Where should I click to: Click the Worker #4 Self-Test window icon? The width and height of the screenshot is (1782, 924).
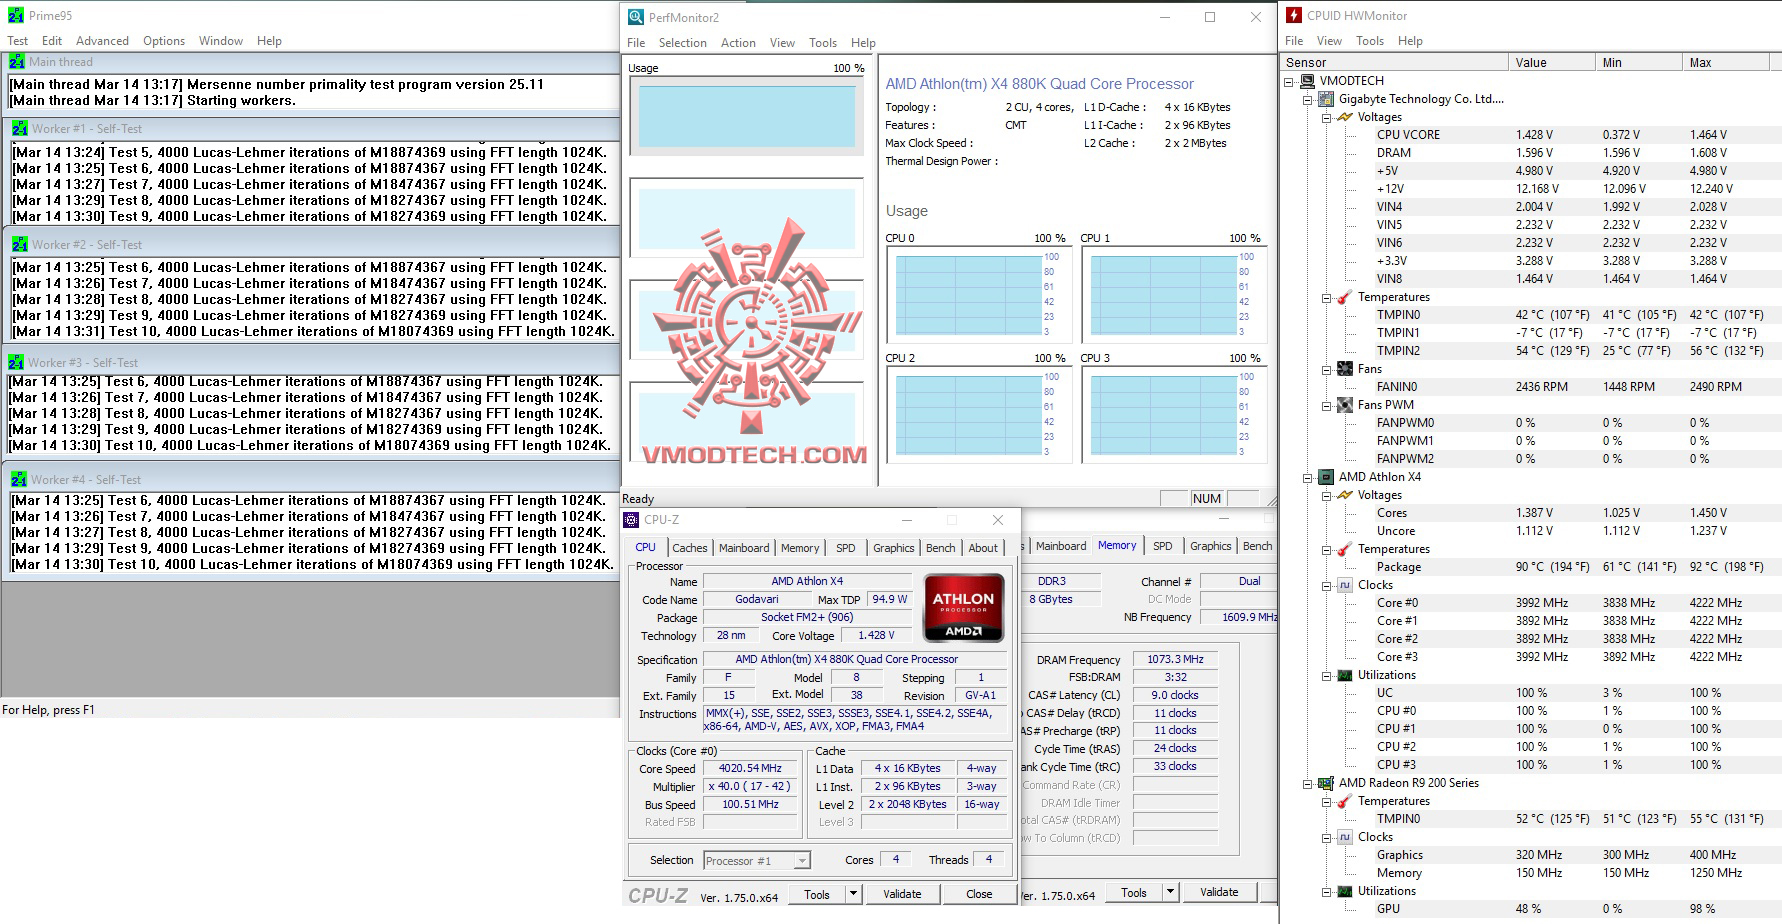click(x=20, y=479)
